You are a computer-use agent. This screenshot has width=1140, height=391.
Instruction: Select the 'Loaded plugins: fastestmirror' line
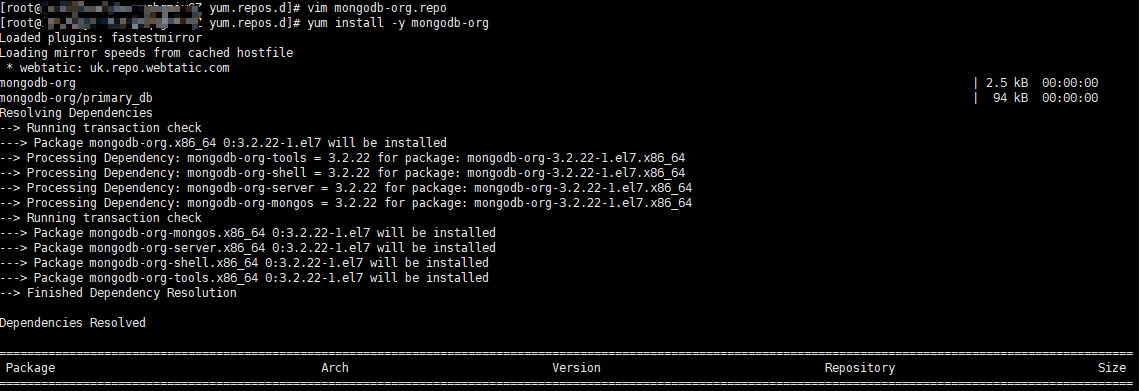coord(101,38)
